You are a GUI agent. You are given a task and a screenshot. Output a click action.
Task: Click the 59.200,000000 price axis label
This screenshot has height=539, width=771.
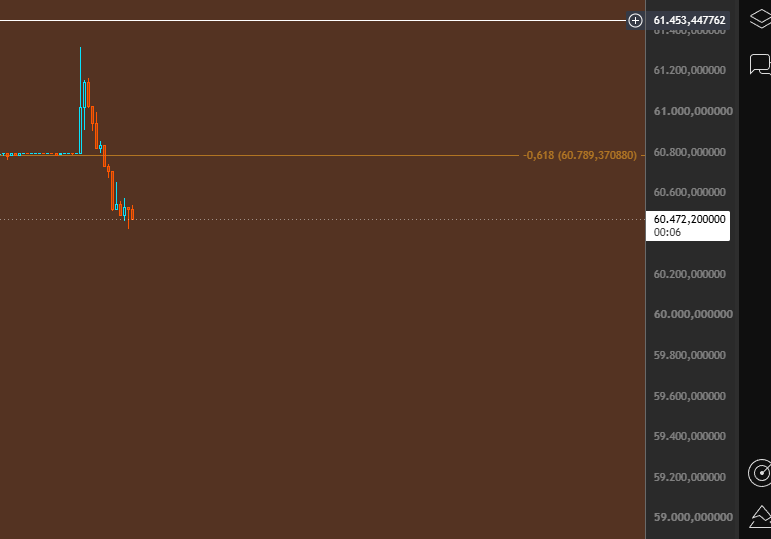click(x=689, y=477)
